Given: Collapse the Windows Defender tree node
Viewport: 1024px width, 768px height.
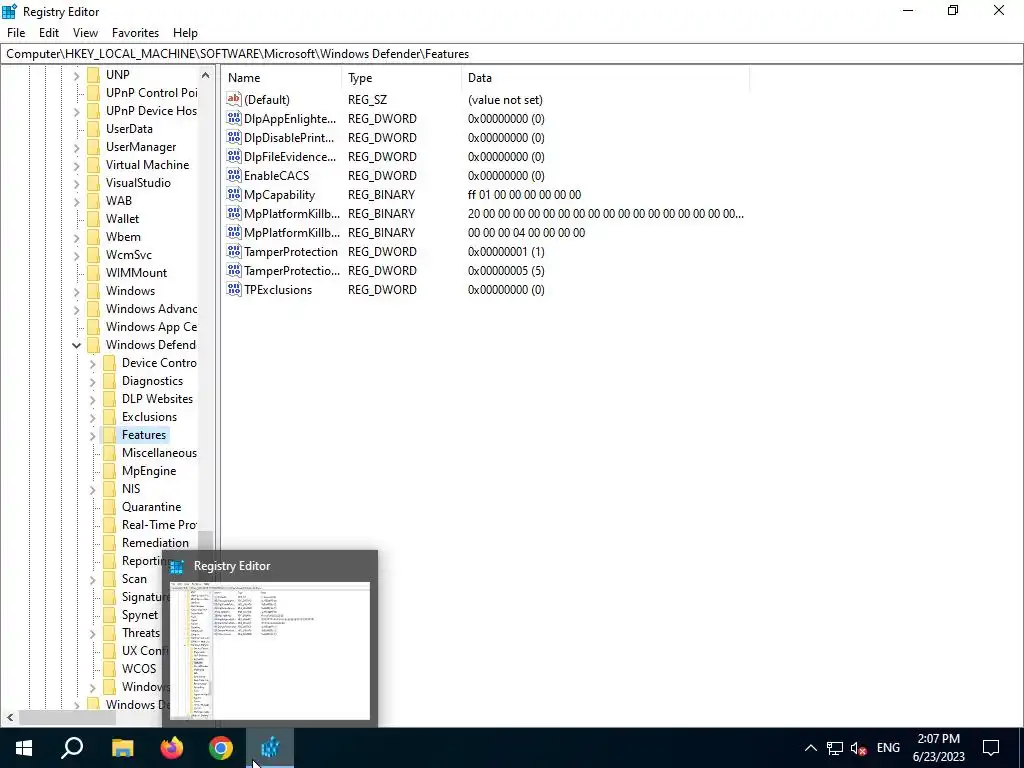Looking at the screenshot, I should click(x=76, y=345).
